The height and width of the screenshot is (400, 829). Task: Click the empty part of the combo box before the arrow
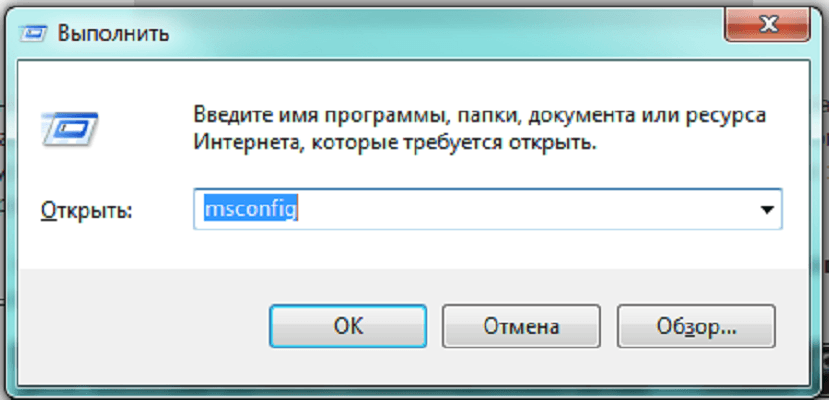(x=523, y=210)
